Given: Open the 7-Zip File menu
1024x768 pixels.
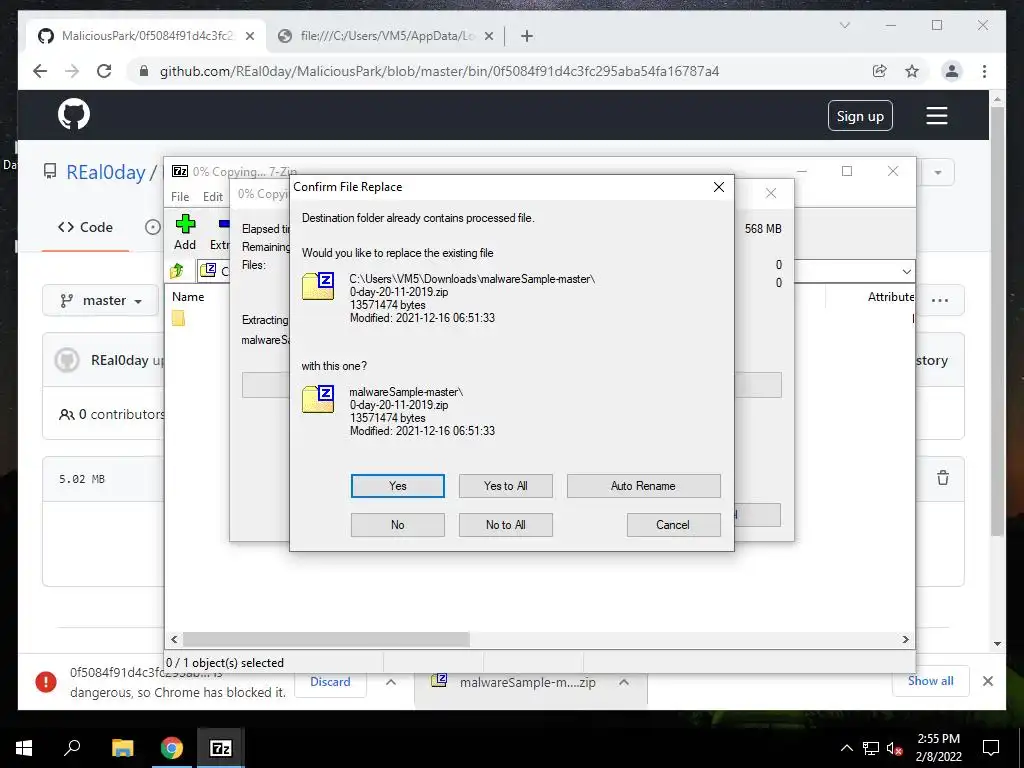Looking at the screenshot, I should click(x=180, y=197).
